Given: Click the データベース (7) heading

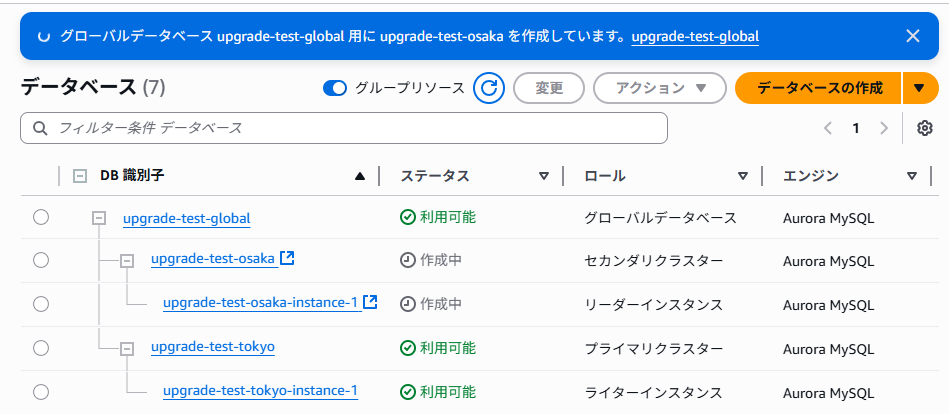Looking at the screenshot, I should pyautogui.click(x=93, y=88).
